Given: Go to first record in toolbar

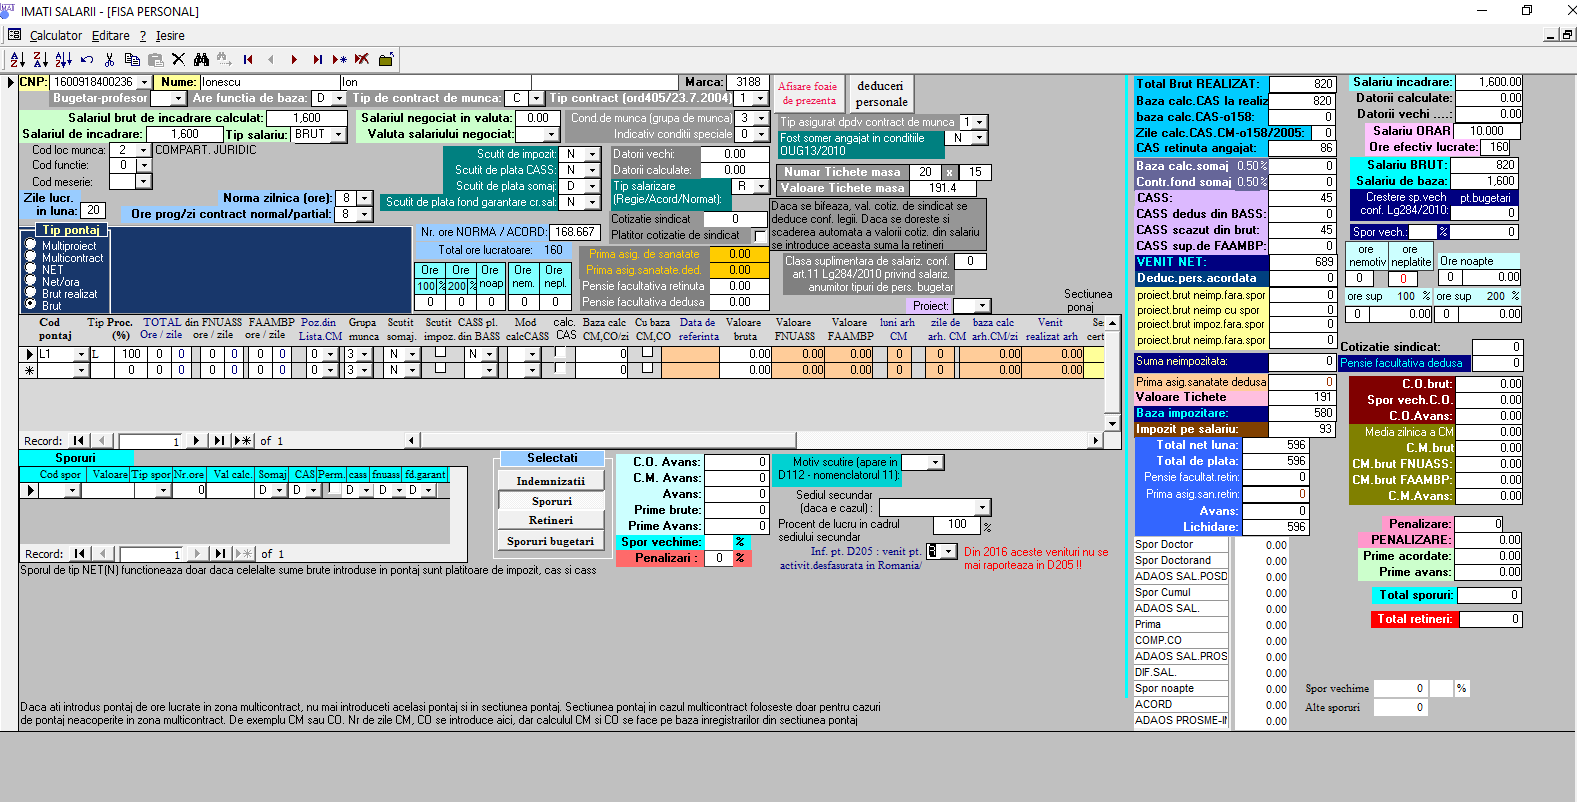Looking at the screenshot, I should point(248,59).
